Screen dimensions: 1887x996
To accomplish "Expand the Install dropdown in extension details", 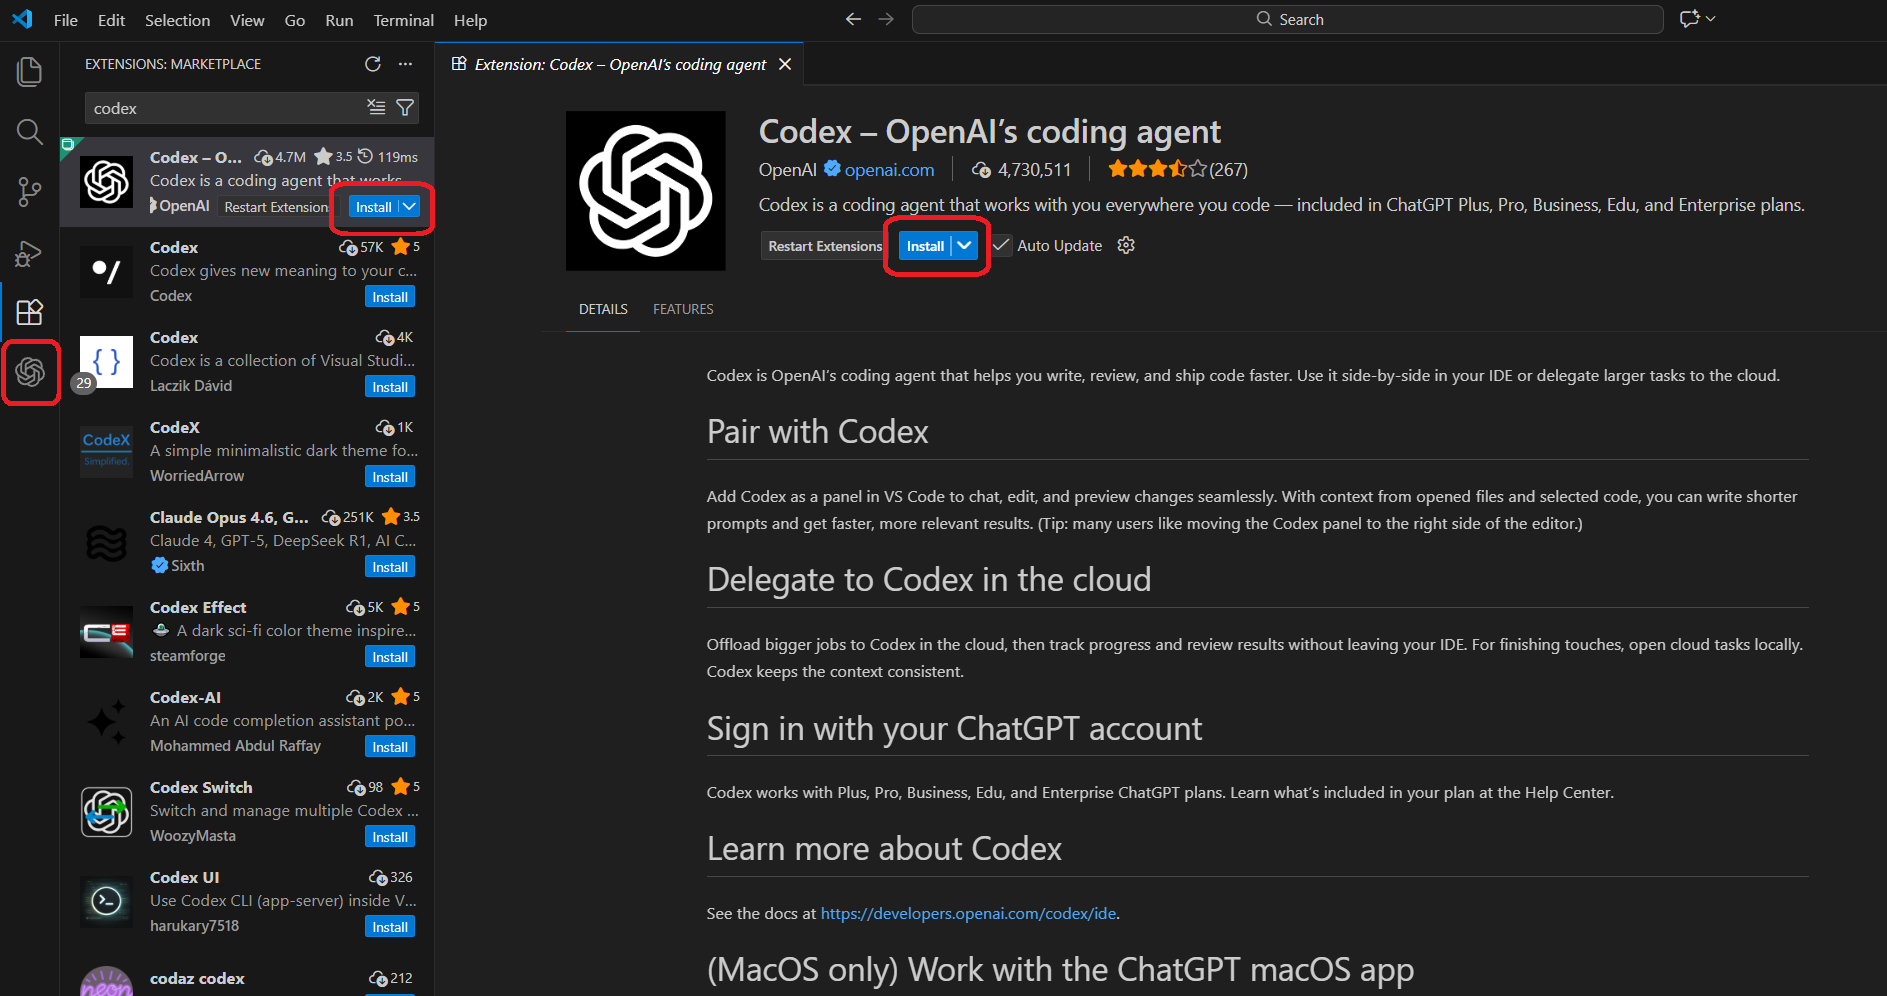I will 964,245.
